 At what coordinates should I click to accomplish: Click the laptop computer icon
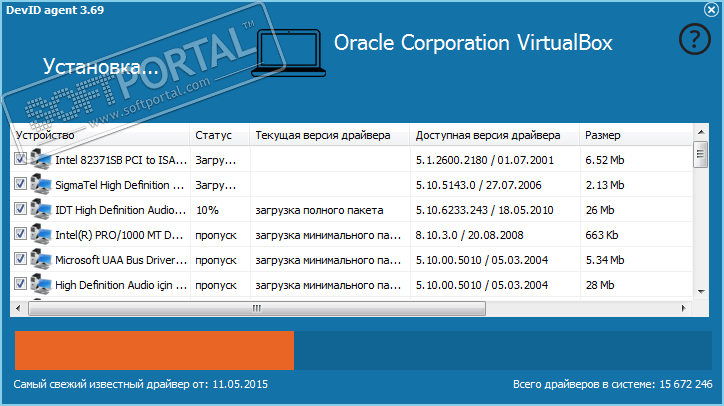pyautogui.click(x=289, y=53)
